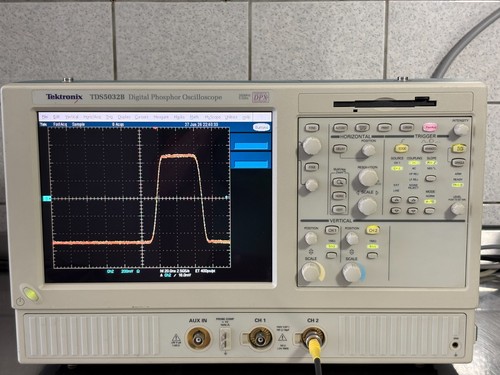Switch the CH2 termination button
Image resolution: width=500 pixels, height=375 pixels.
click(x=372, y=255)
